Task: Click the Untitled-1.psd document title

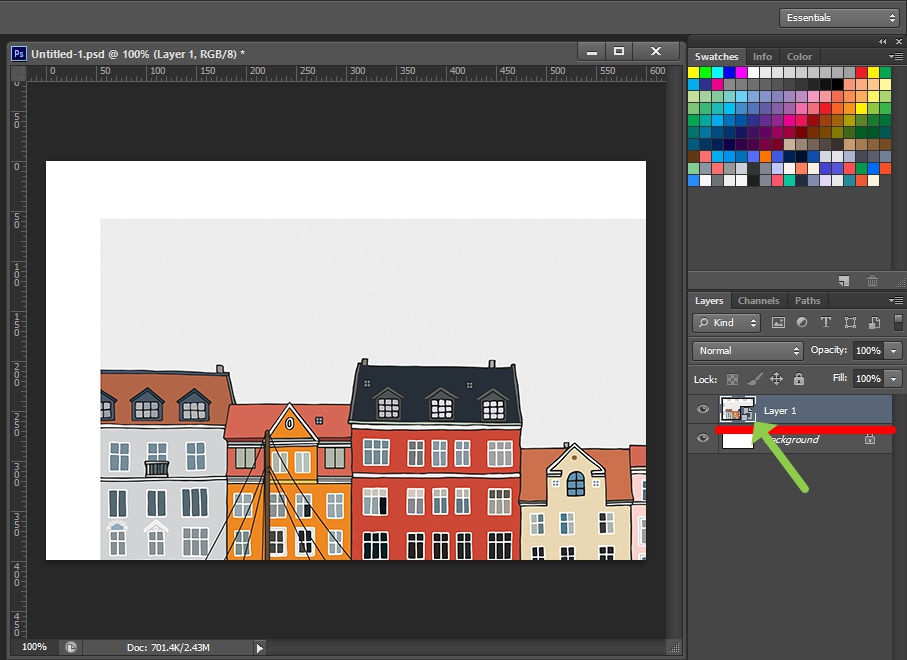Action: coord(138,54)
